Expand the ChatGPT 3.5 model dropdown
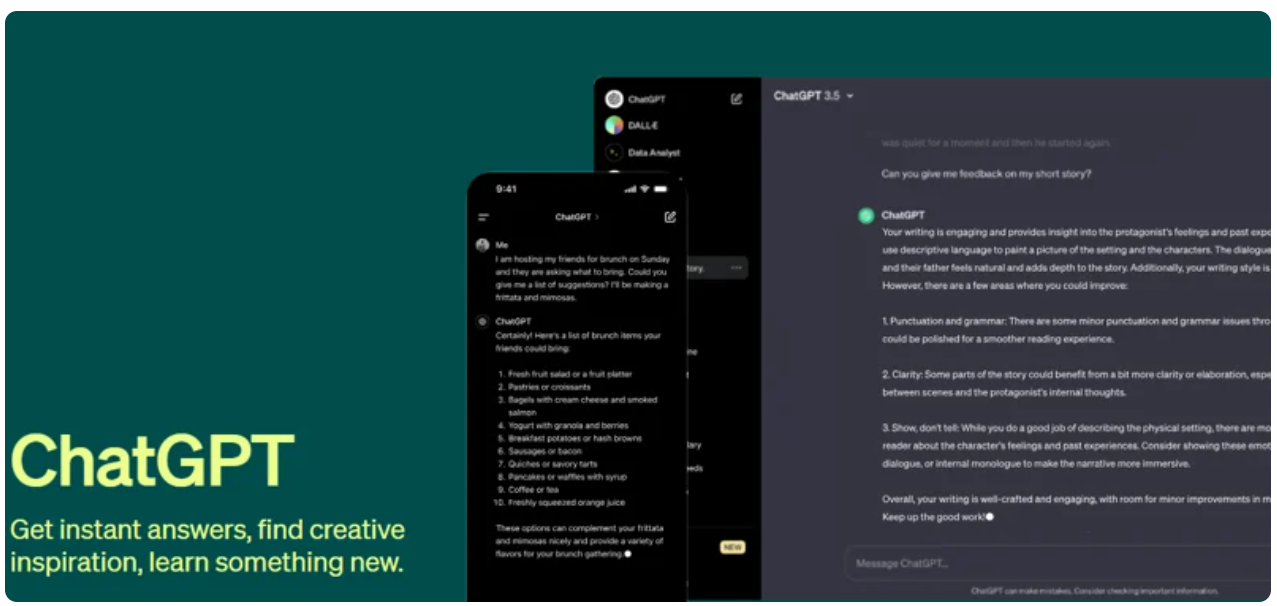Image resolution: width=1277 pixels, height=606 pixels. [850, 96]
